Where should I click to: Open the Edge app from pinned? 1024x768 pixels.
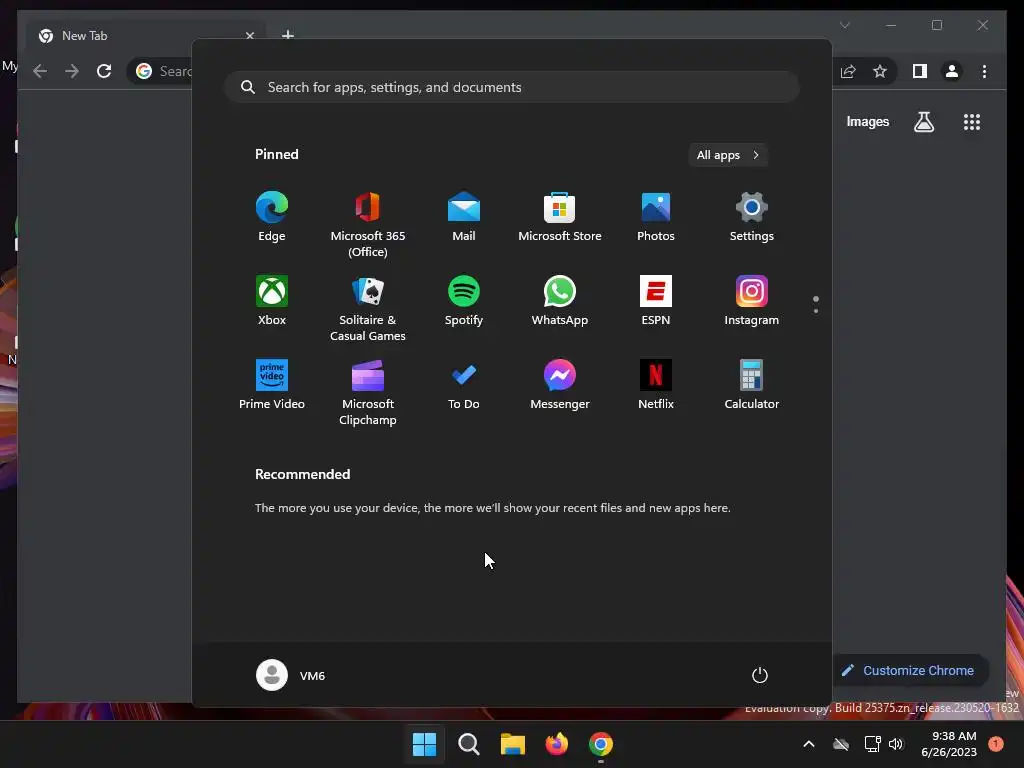coord(272,217)
